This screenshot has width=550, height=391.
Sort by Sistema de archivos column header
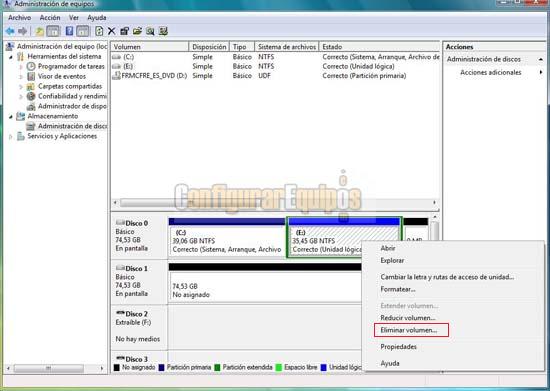click(287, 47)
